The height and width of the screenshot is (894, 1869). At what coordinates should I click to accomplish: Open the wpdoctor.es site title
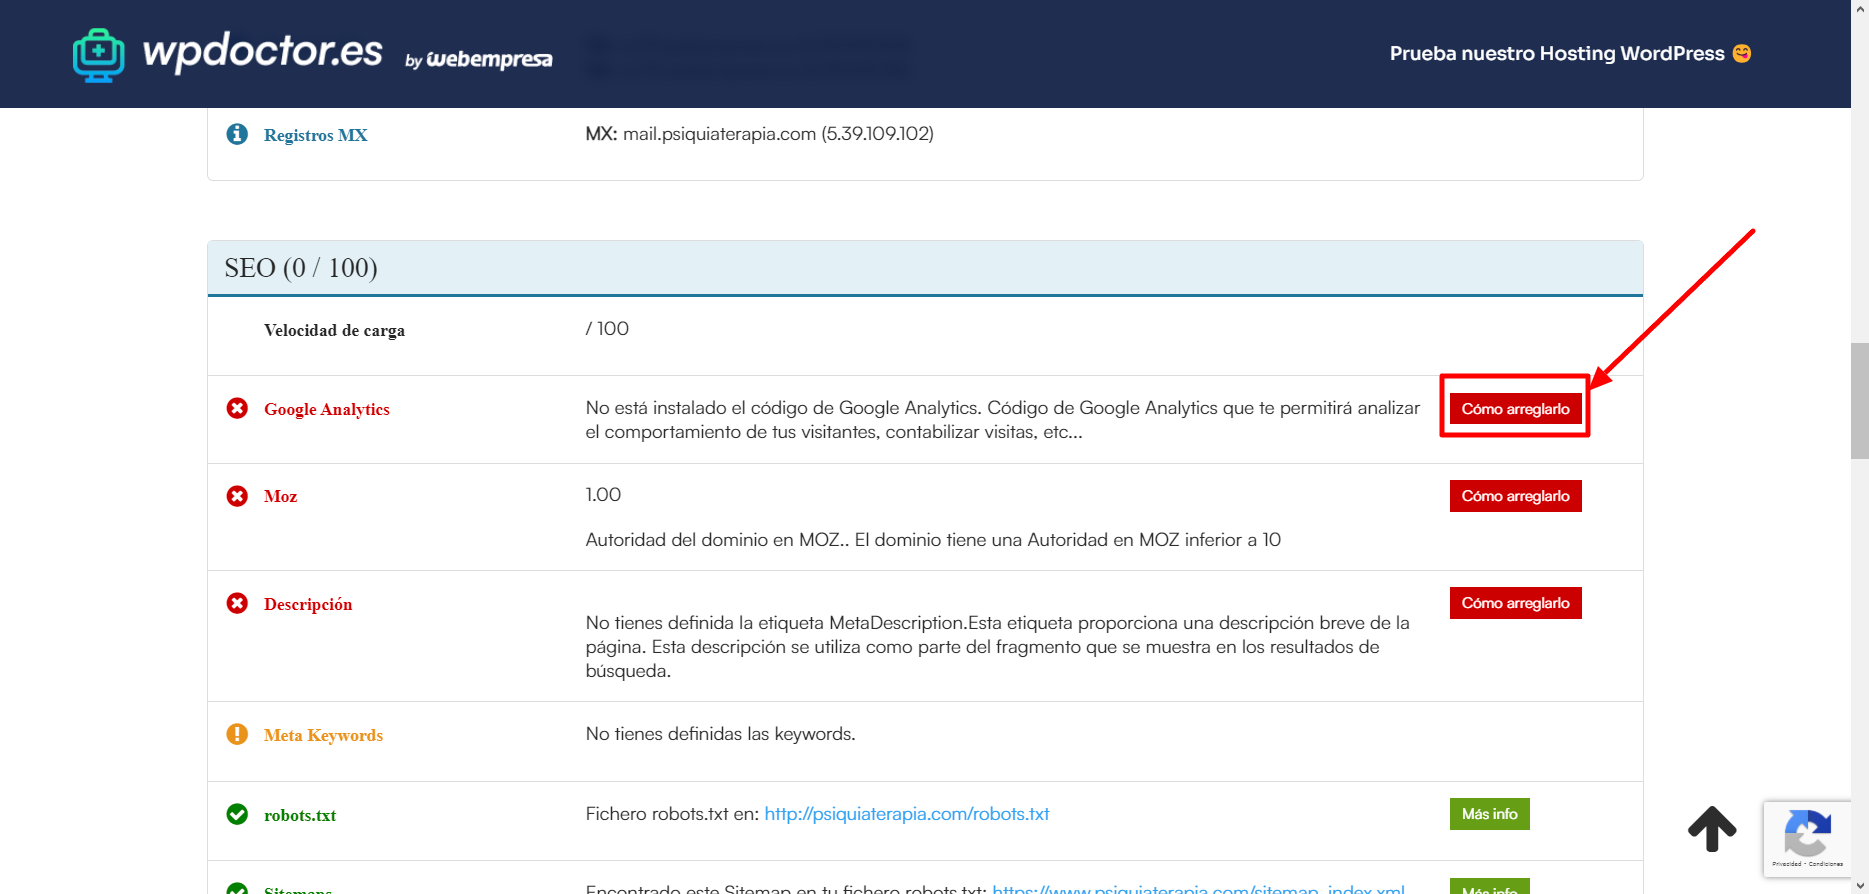263,51
